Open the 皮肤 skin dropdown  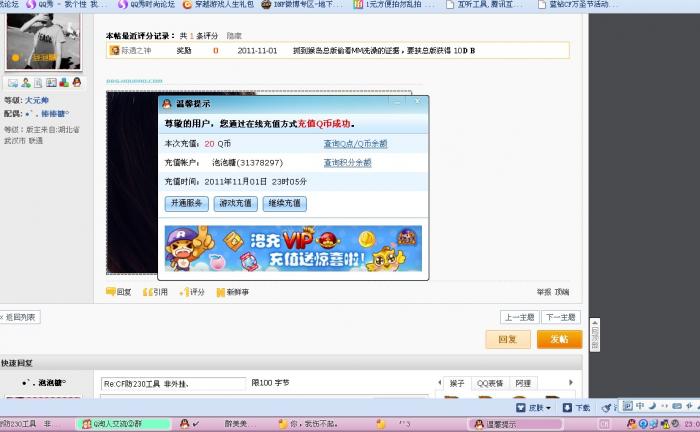[533, 408]
